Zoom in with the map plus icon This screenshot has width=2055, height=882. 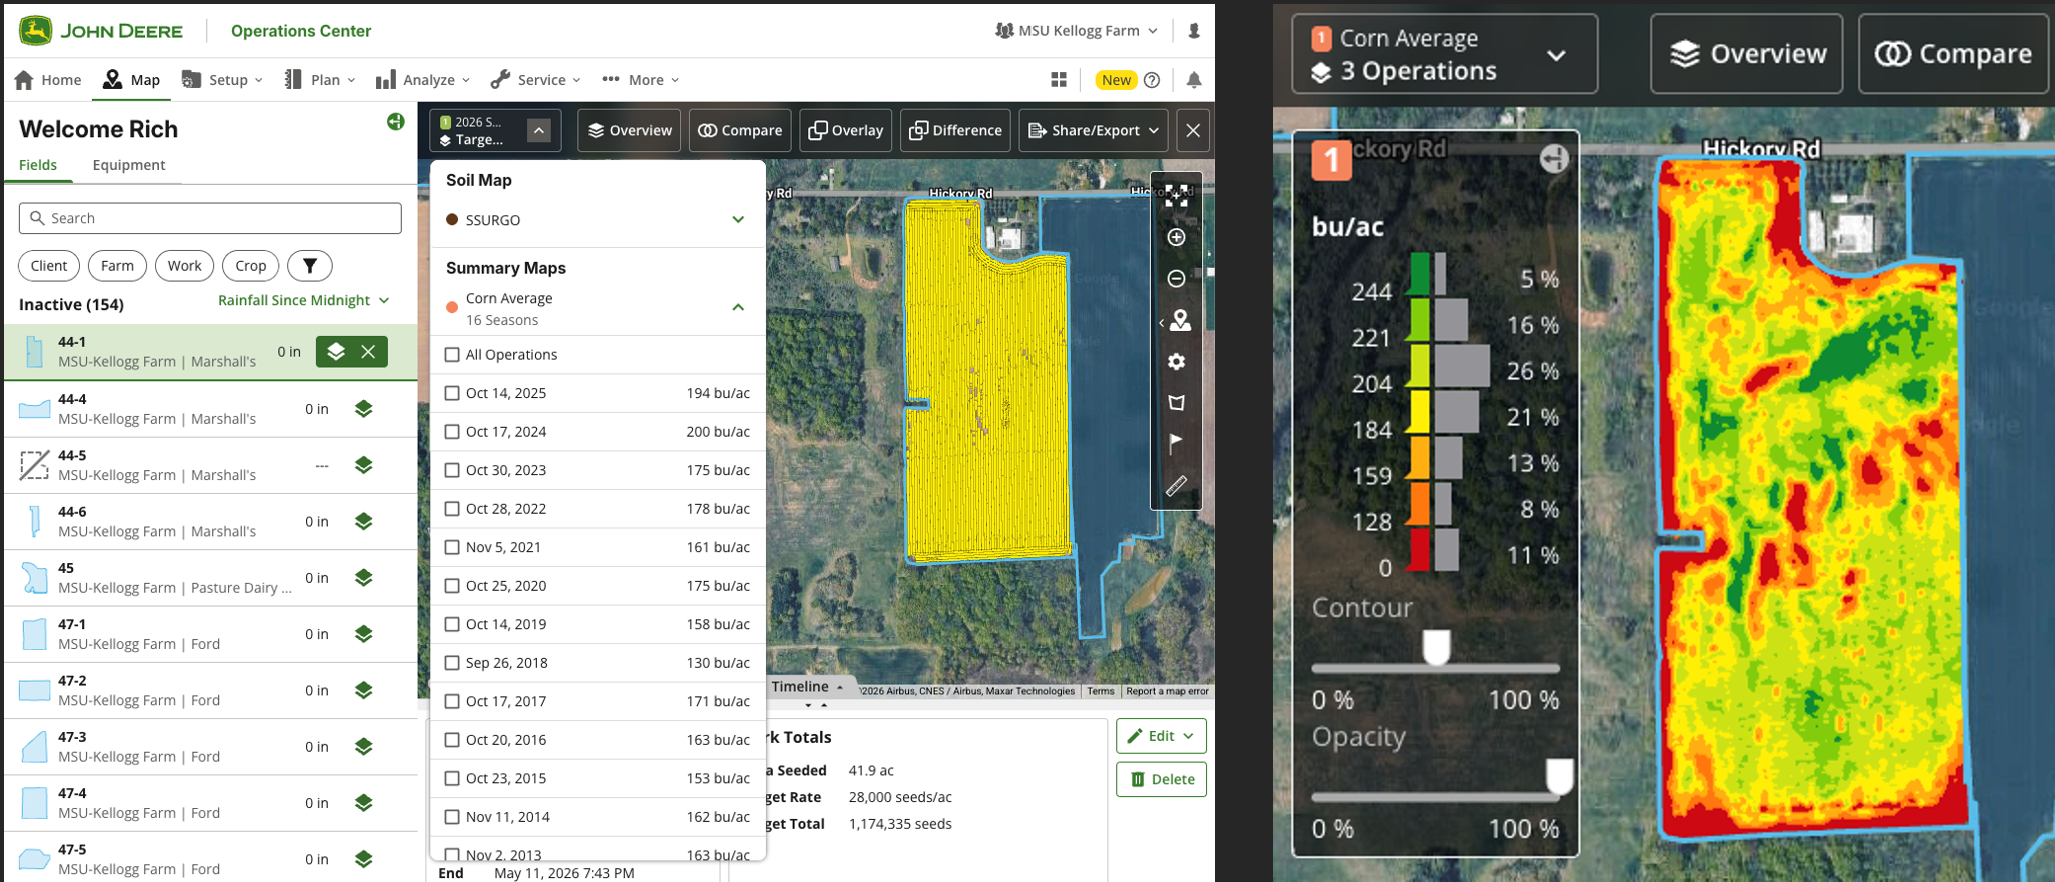point(1177,237)
